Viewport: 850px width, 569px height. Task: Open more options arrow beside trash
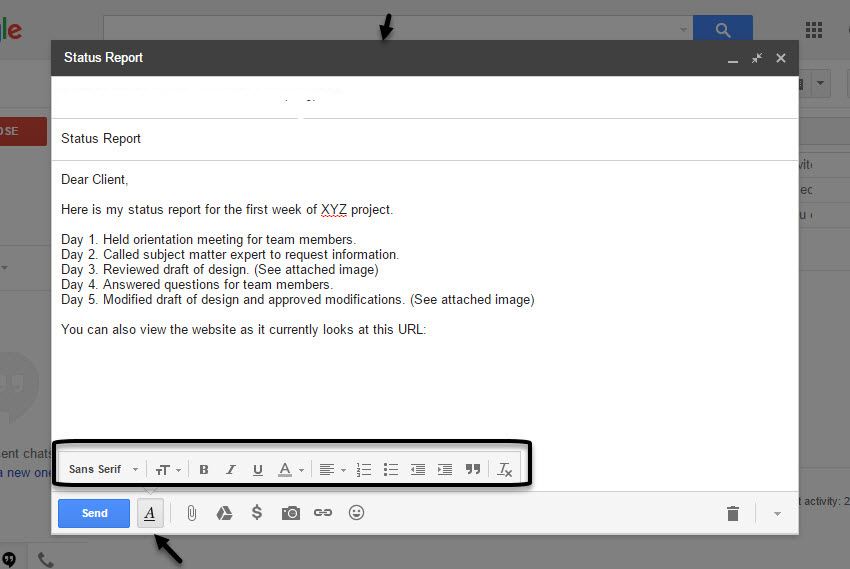[777, 514]
